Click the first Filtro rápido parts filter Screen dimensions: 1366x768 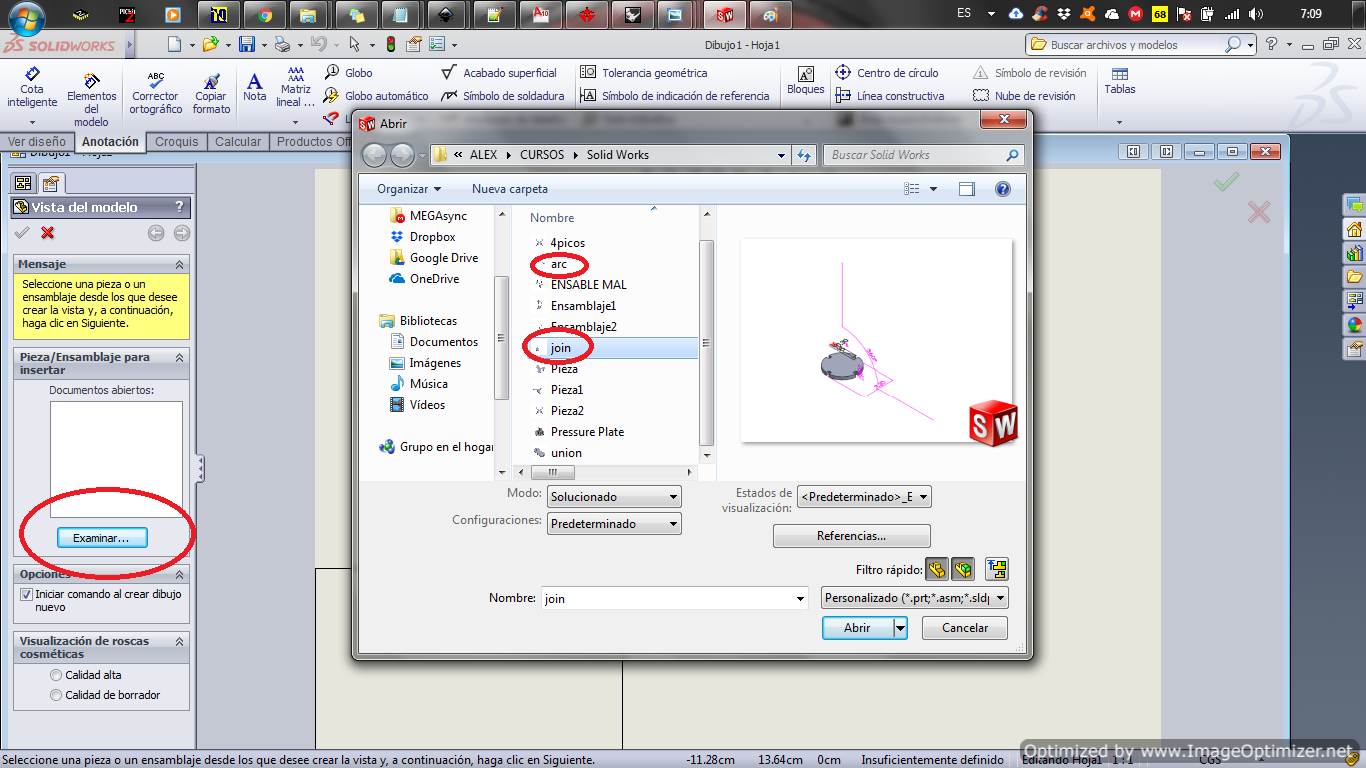coord(937,570)
